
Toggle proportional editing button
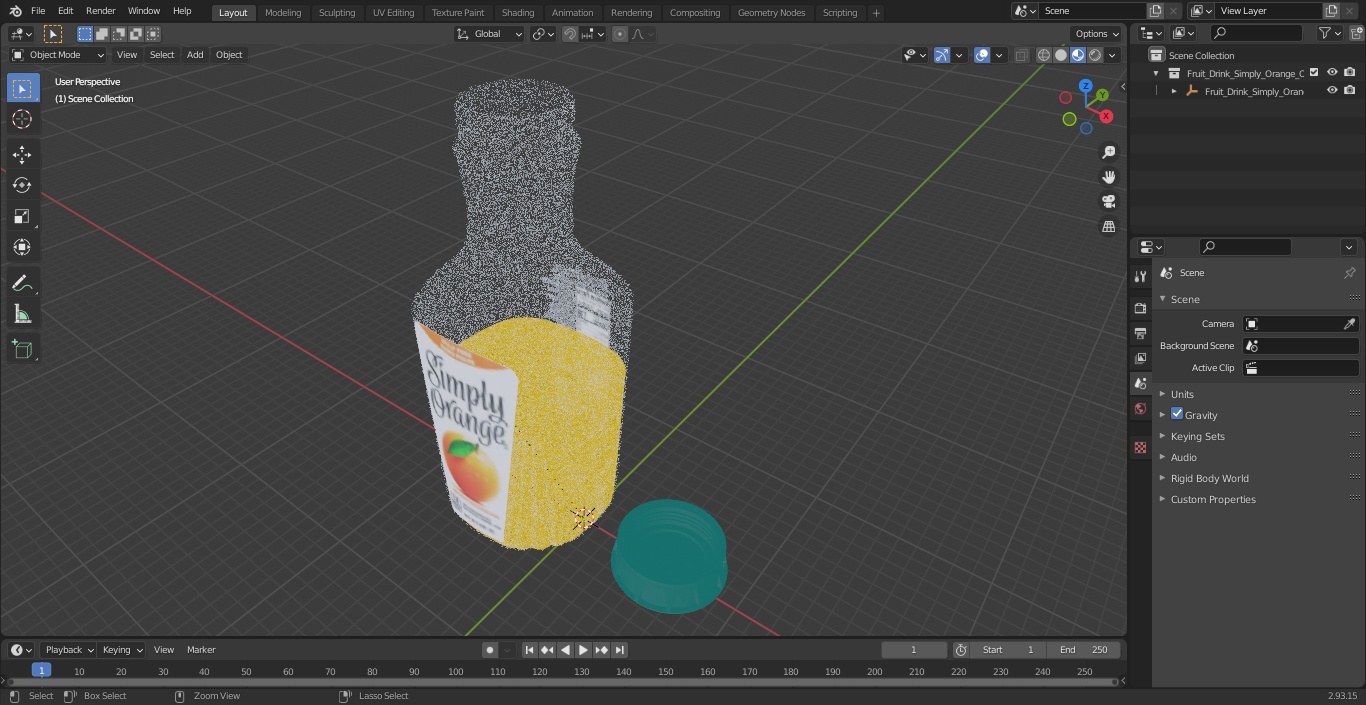pyautogui.click(x=619, y=34)
